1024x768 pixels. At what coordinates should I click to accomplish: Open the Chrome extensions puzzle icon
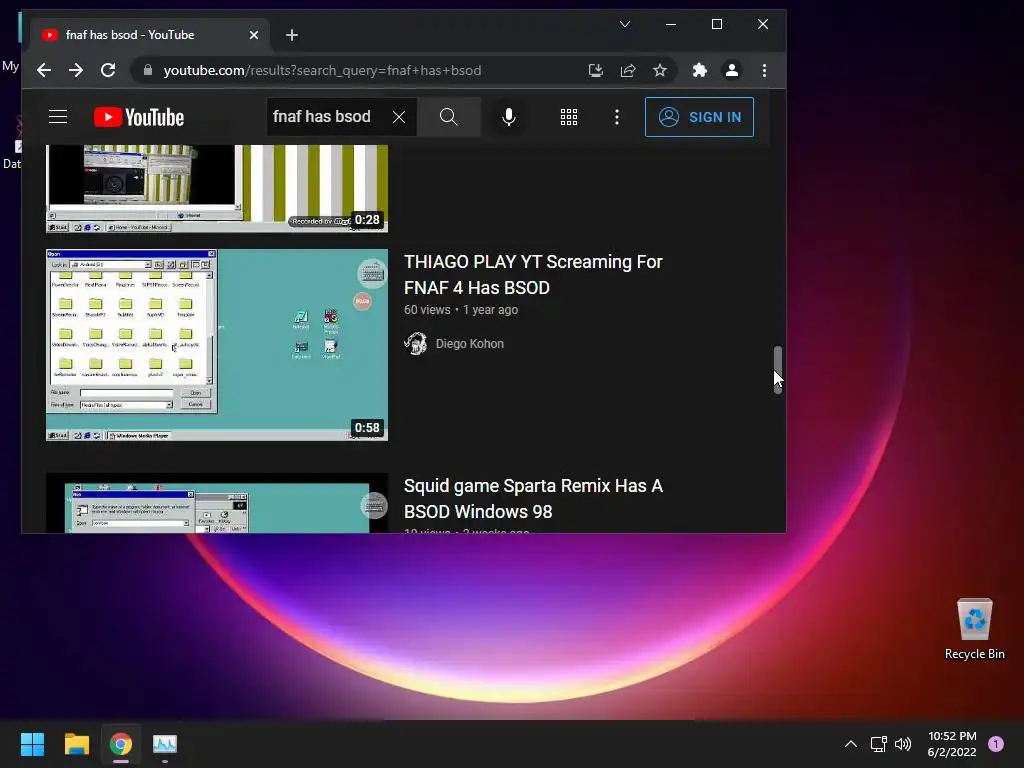pos(699,71)
